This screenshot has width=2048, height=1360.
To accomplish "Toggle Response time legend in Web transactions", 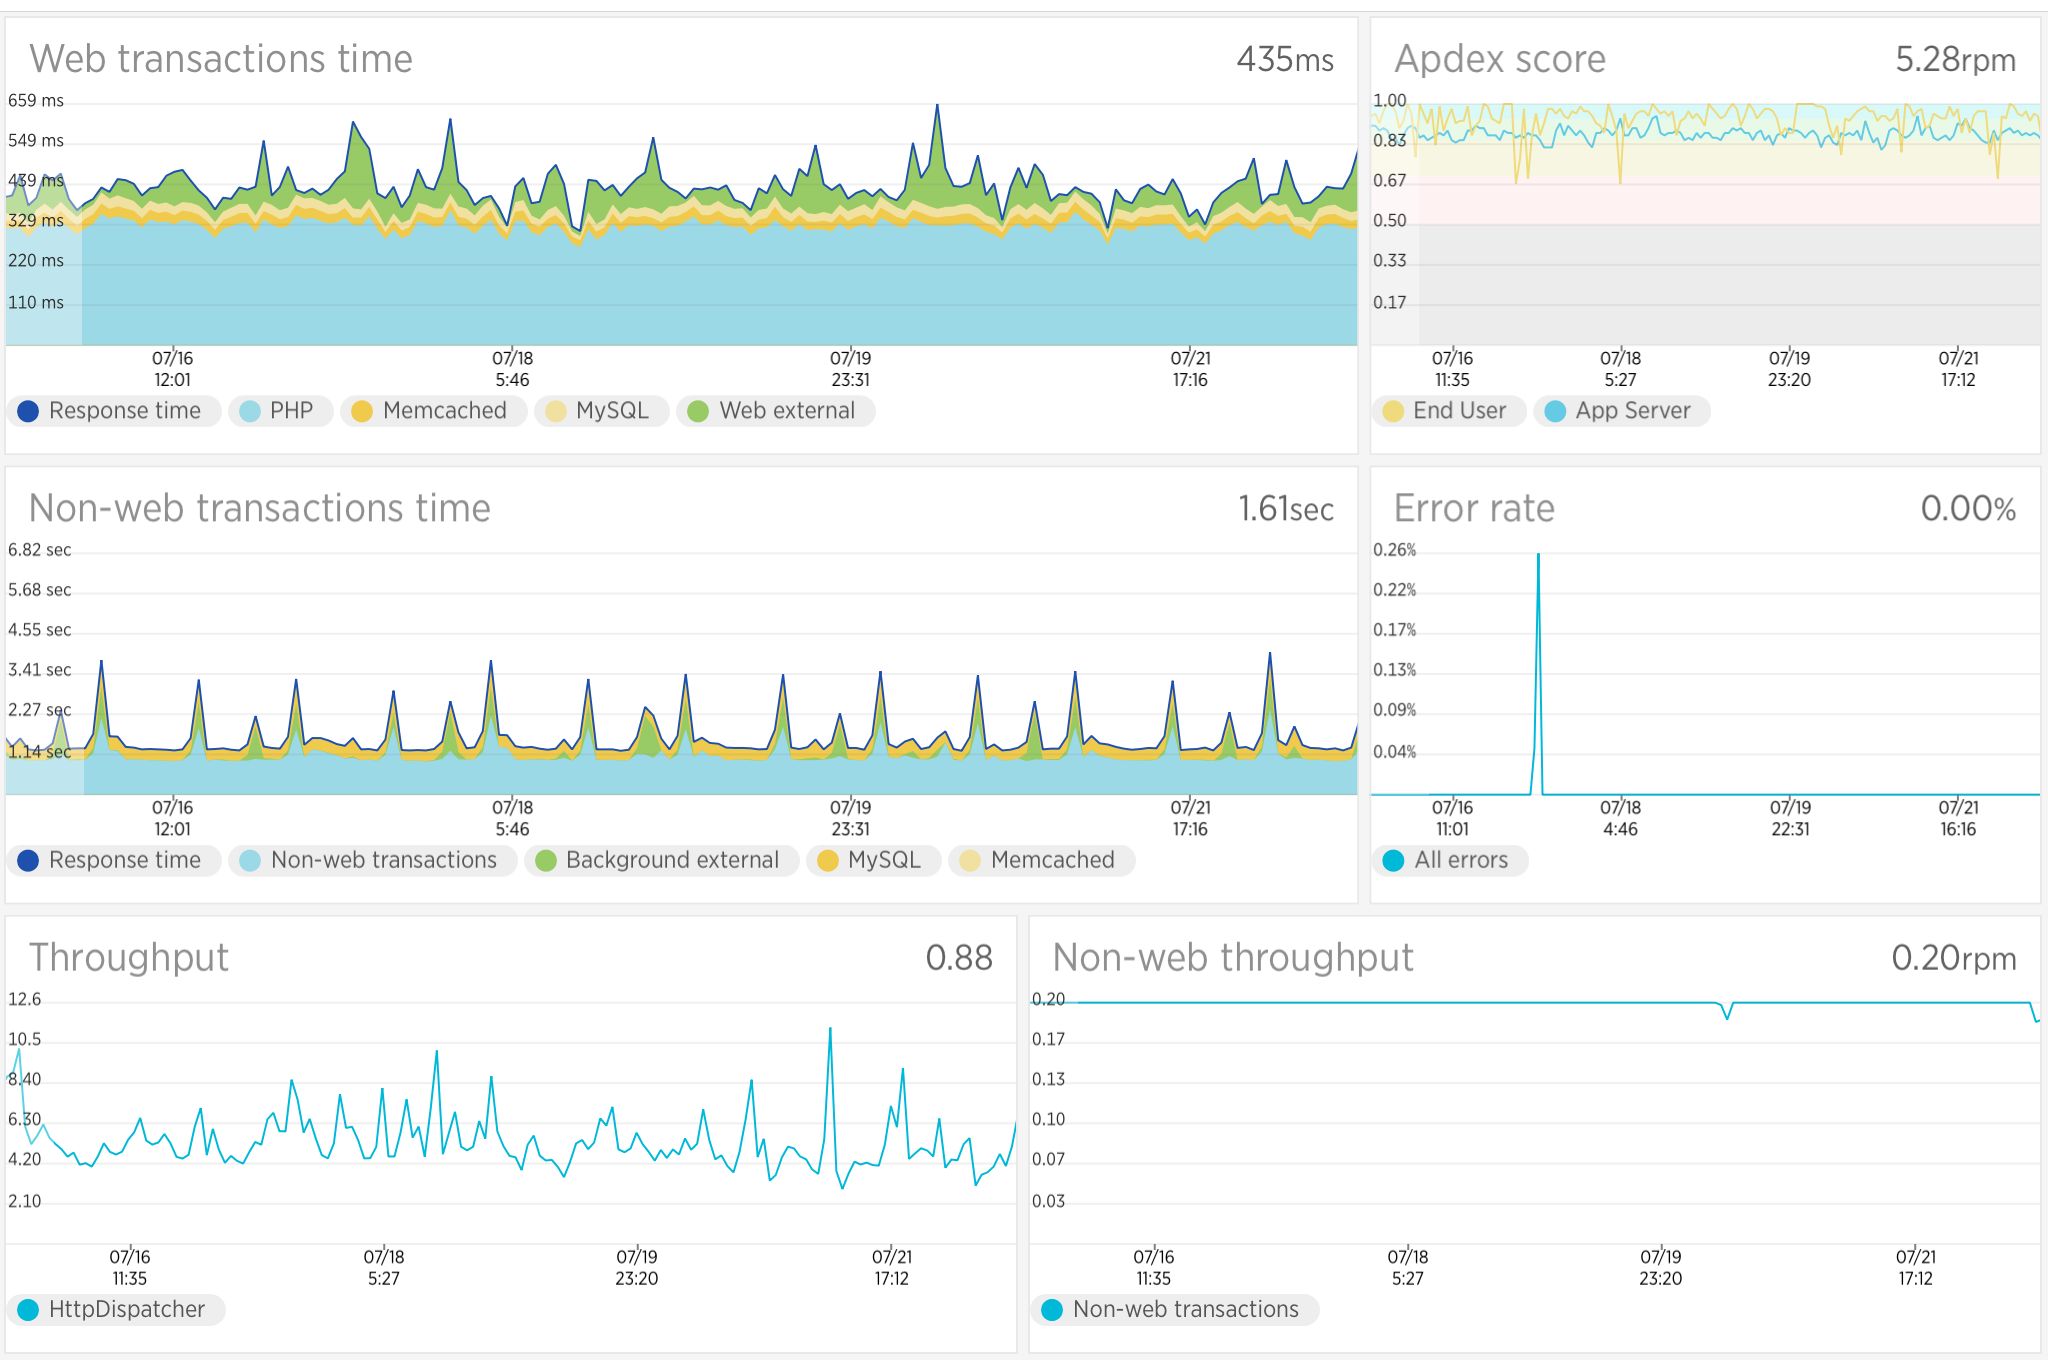I will 113,411.
